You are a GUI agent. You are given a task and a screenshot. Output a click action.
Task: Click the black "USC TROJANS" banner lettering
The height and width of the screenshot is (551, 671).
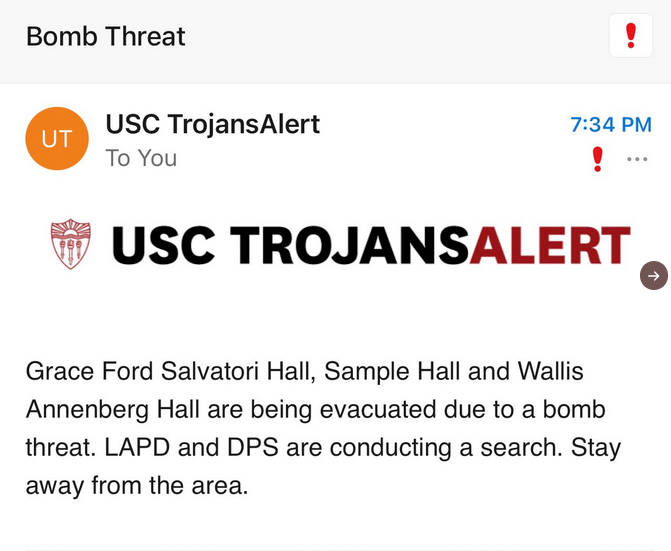tap(290, 245)
